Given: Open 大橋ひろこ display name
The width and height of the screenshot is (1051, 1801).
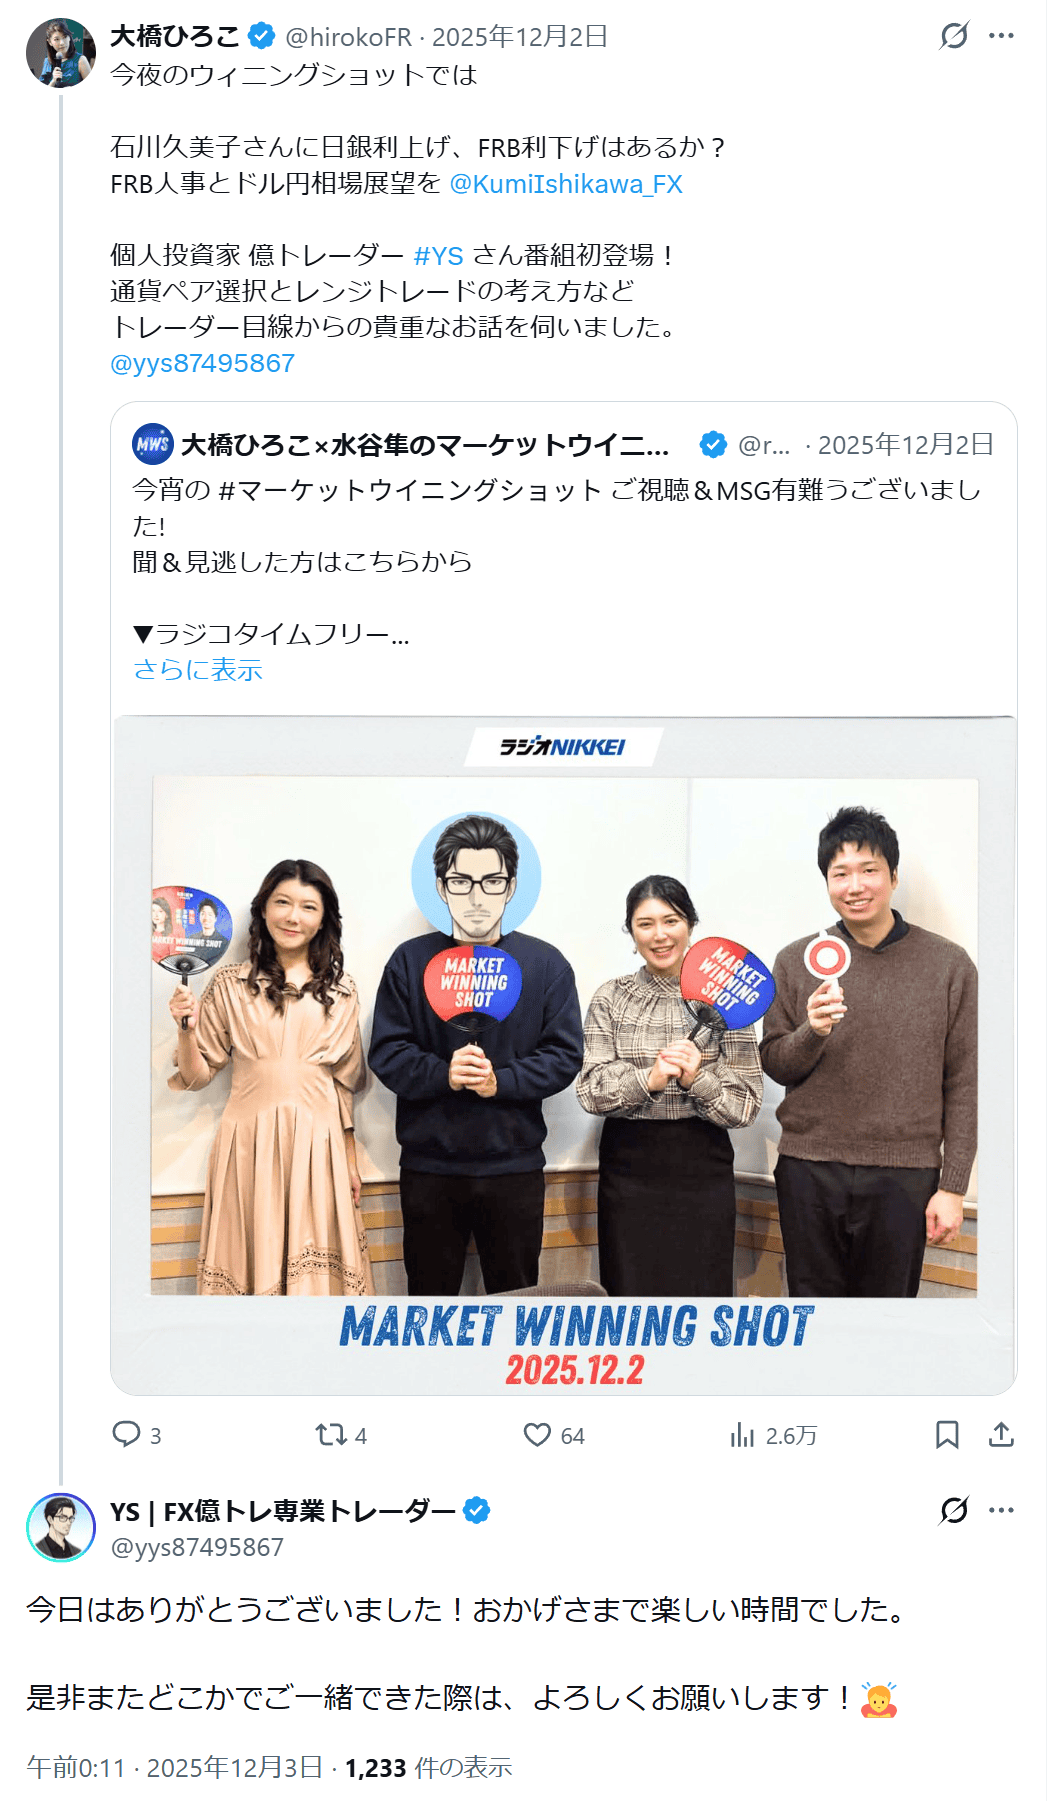Looking at the screenshot, I should (x=175, y=36).
